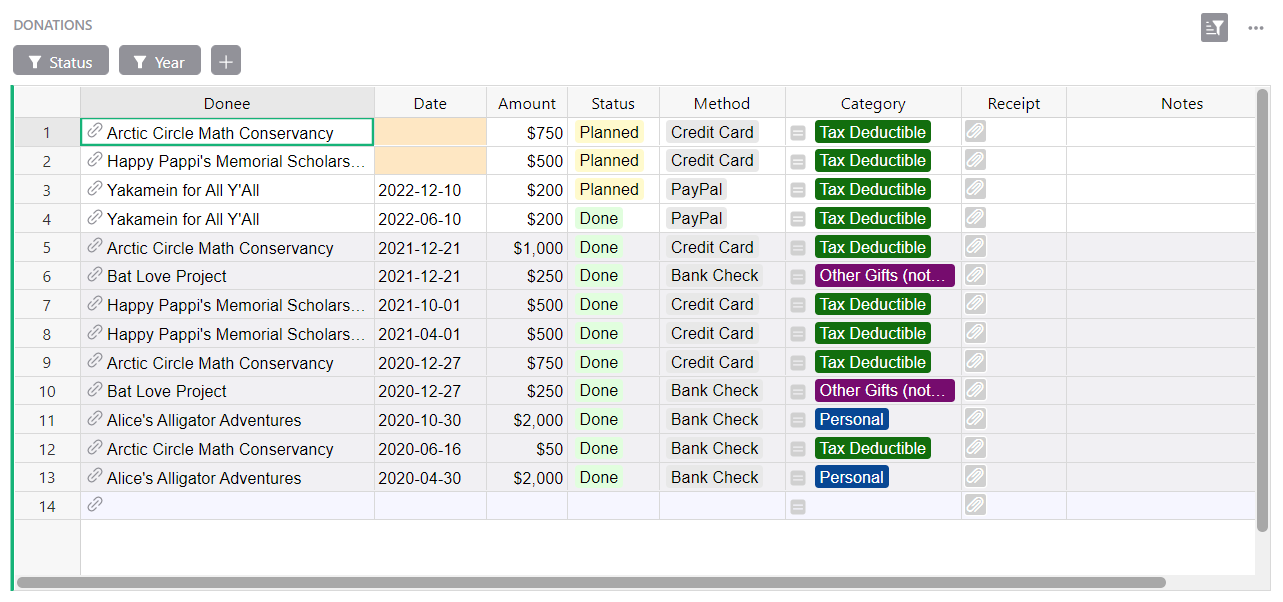
Task: Select the DONATIONS view title
Action: click(x=52, y=25)
